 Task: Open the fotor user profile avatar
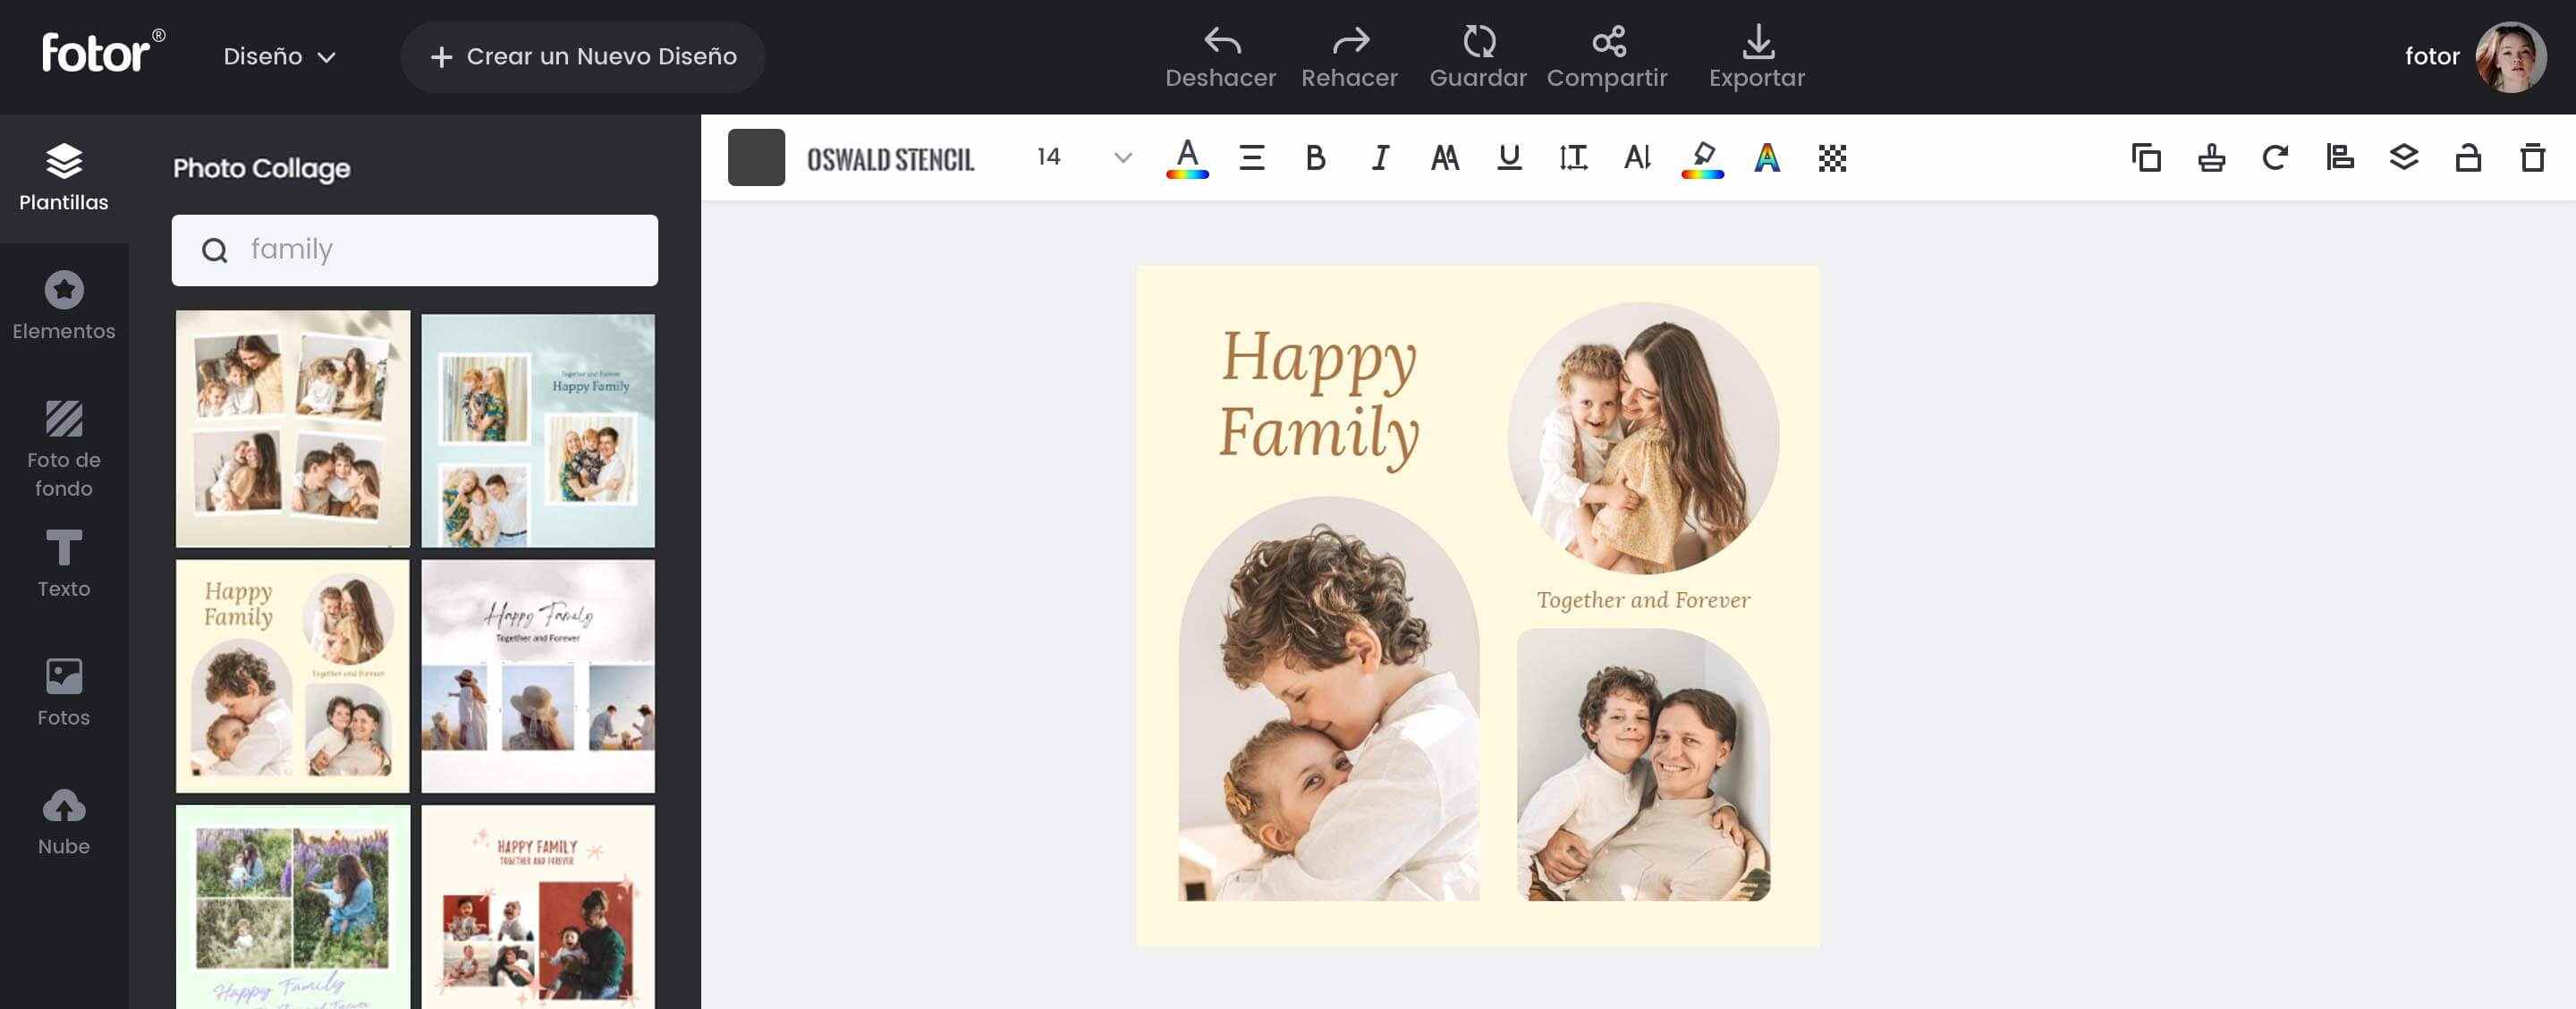point(2510,57)
